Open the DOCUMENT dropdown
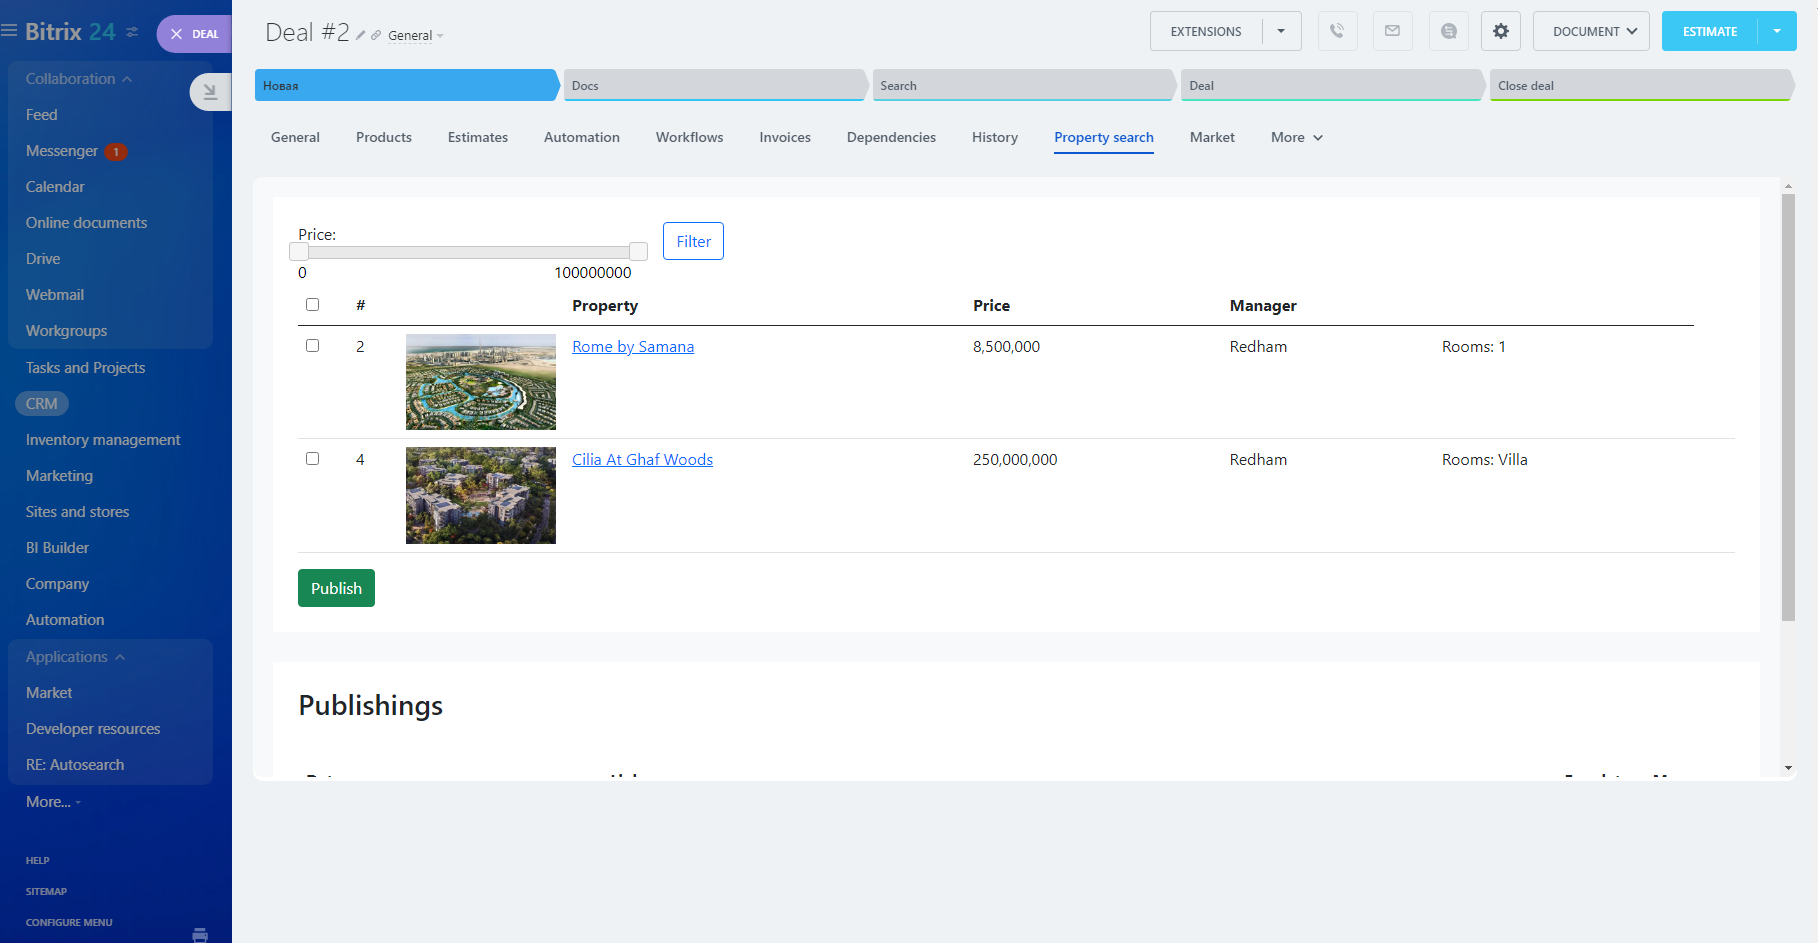This screenshot has width=1818, height=943. tap(1591, 31)
